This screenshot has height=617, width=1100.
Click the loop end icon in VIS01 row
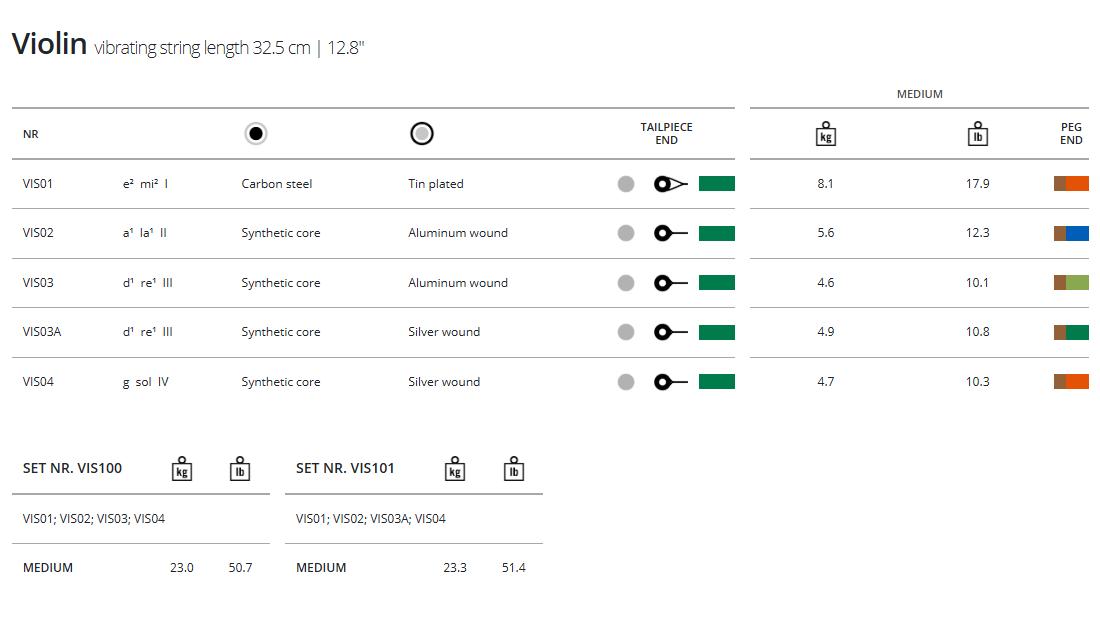click(670, 184)
